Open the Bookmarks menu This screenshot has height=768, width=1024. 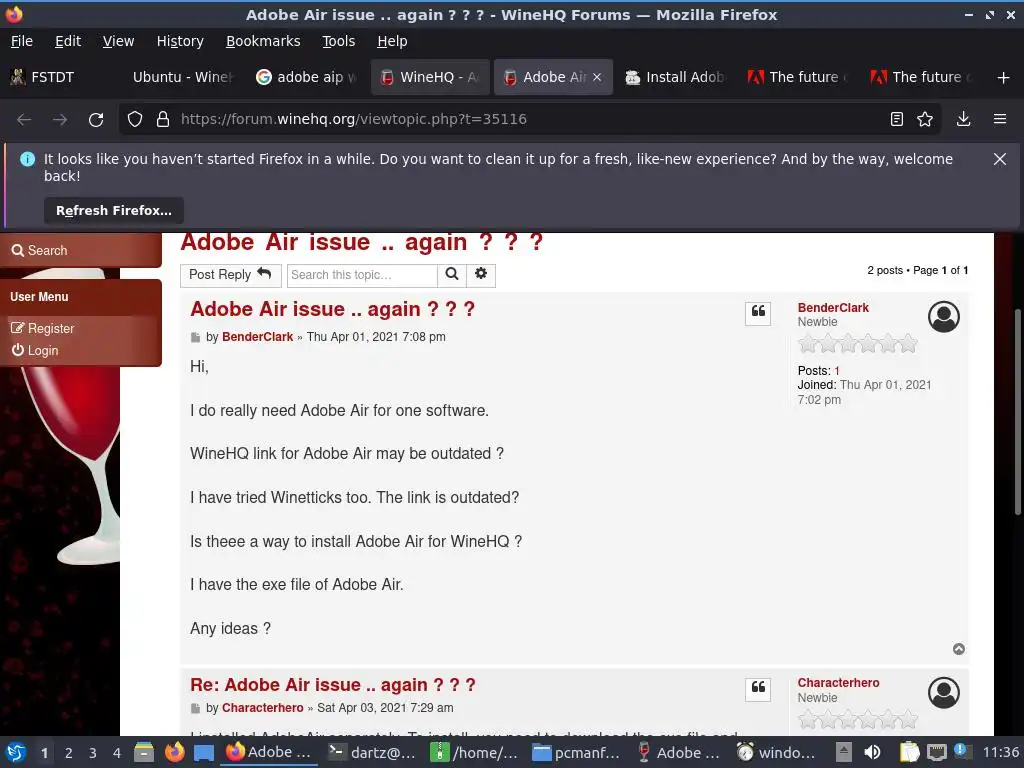(263, 41)
